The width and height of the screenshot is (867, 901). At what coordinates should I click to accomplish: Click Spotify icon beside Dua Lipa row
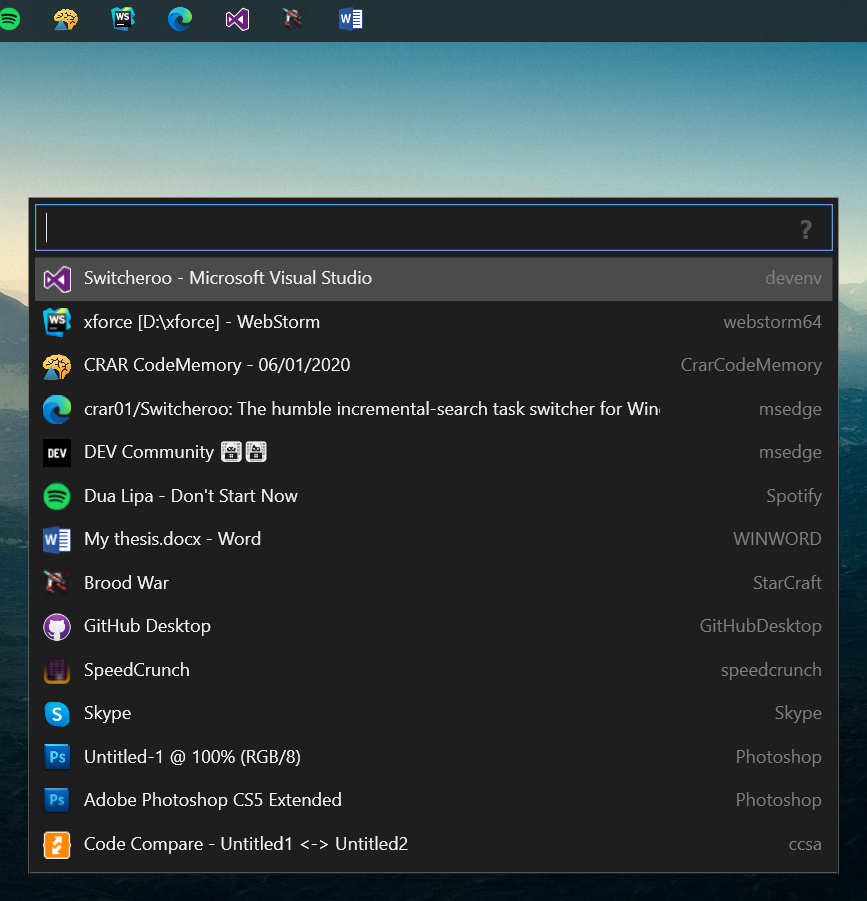click(x=57, y=496)
